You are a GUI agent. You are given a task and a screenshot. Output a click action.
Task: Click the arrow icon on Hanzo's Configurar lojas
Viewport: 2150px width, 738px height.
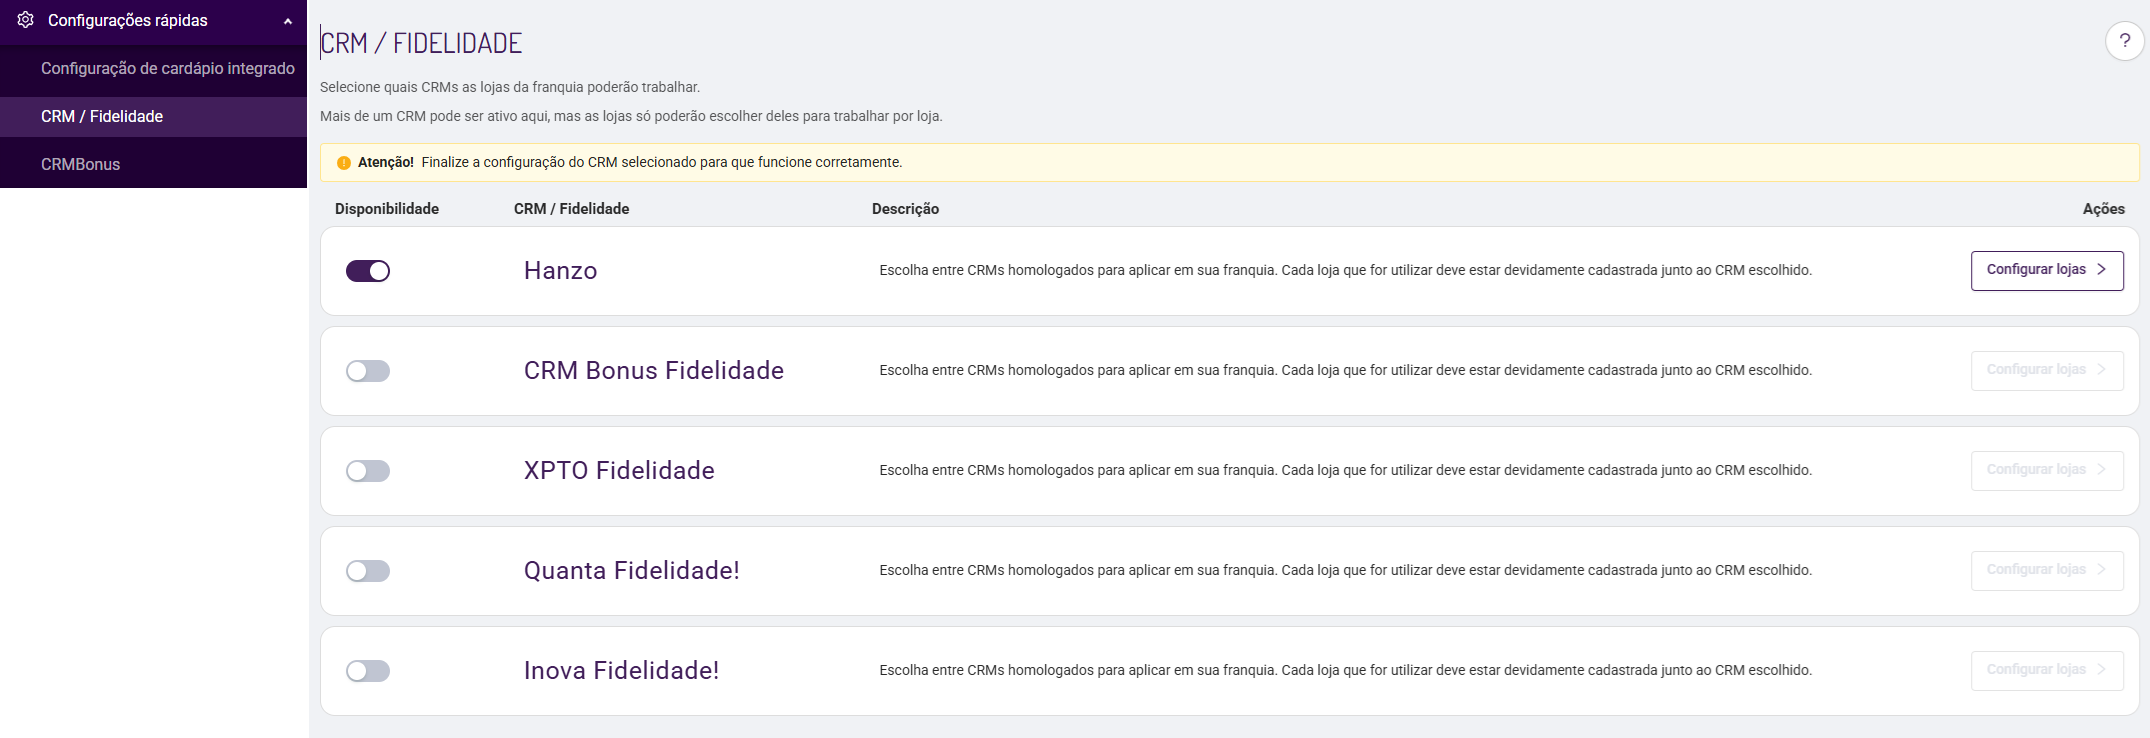click(x=2101, y=270)
